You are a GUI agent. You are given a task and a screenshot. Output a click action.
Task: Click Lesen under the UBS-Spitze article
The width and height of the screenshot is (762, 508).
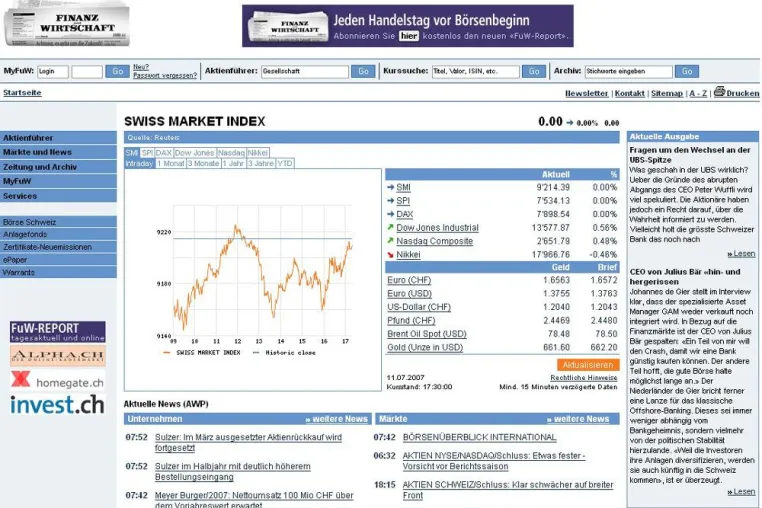pyautogui.click(x=741, y=254)
